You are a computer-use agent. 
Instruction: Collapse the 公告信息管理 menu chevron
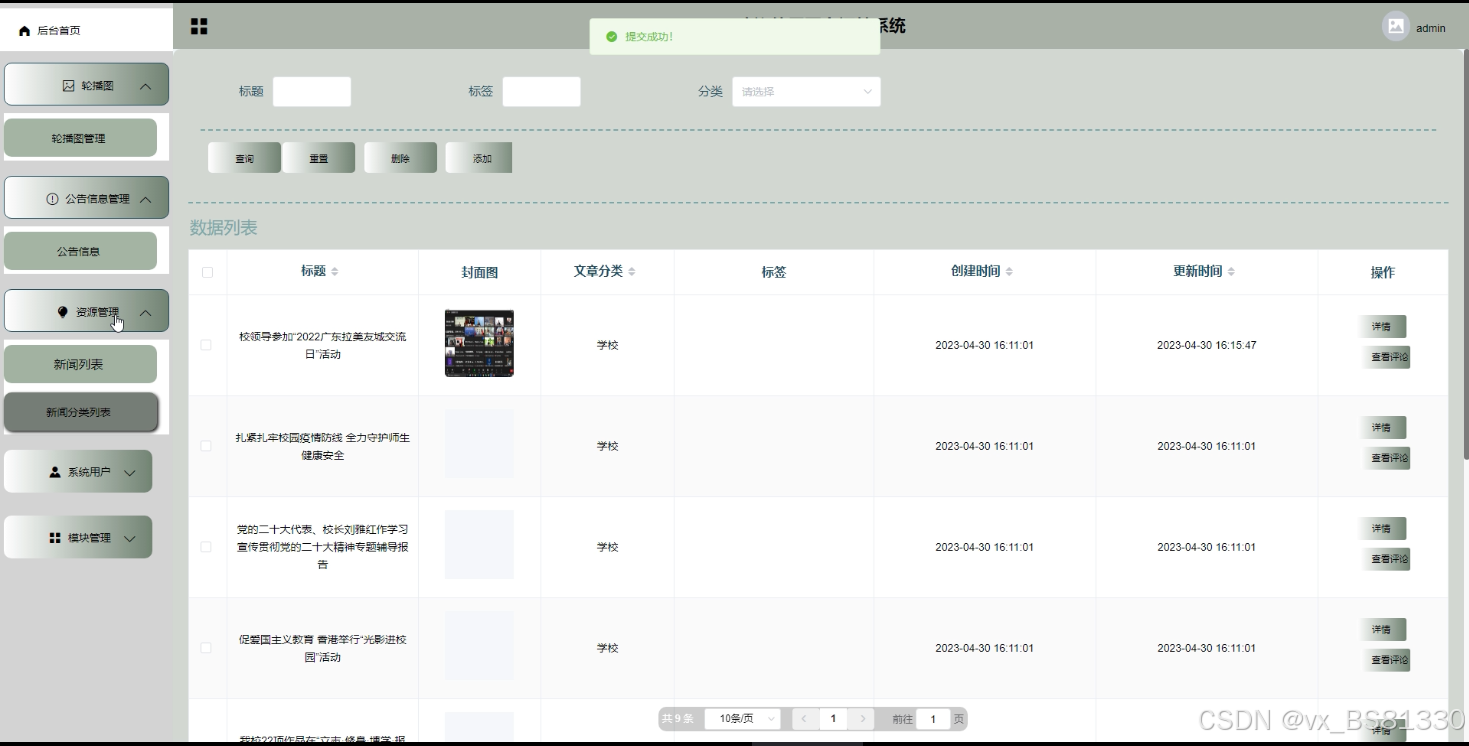(x=146, y=200)
